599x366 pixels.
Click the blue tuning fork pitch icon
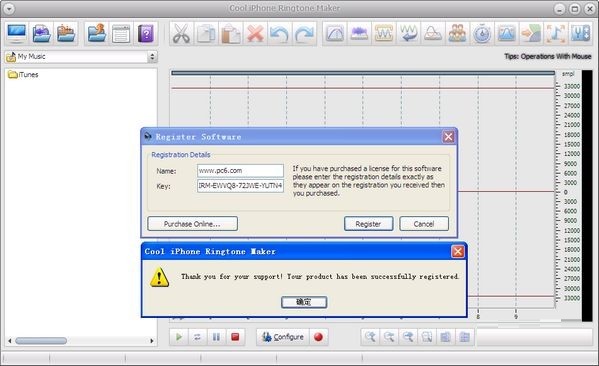click(580, 34)
